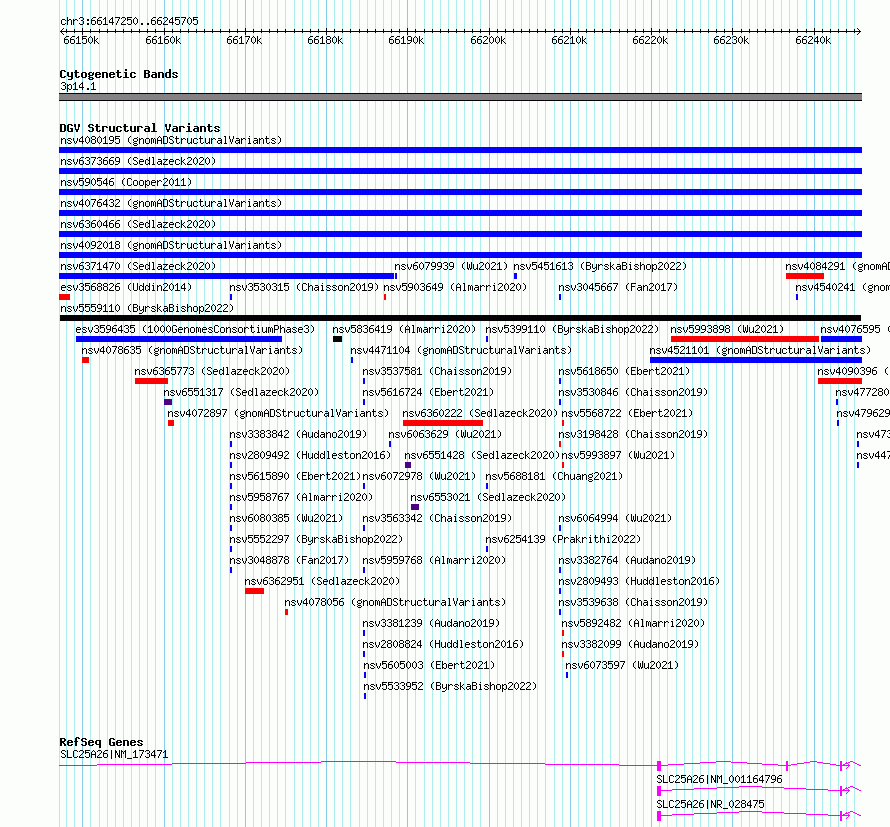
Task: Select nsv3383842 (Audano2019) label
Action: tap(298, 434)
